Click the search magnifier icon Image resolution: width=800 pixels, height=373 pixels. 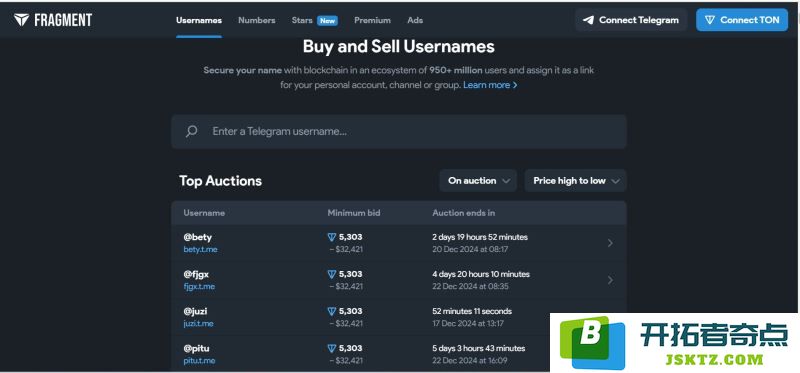[191, 131]
